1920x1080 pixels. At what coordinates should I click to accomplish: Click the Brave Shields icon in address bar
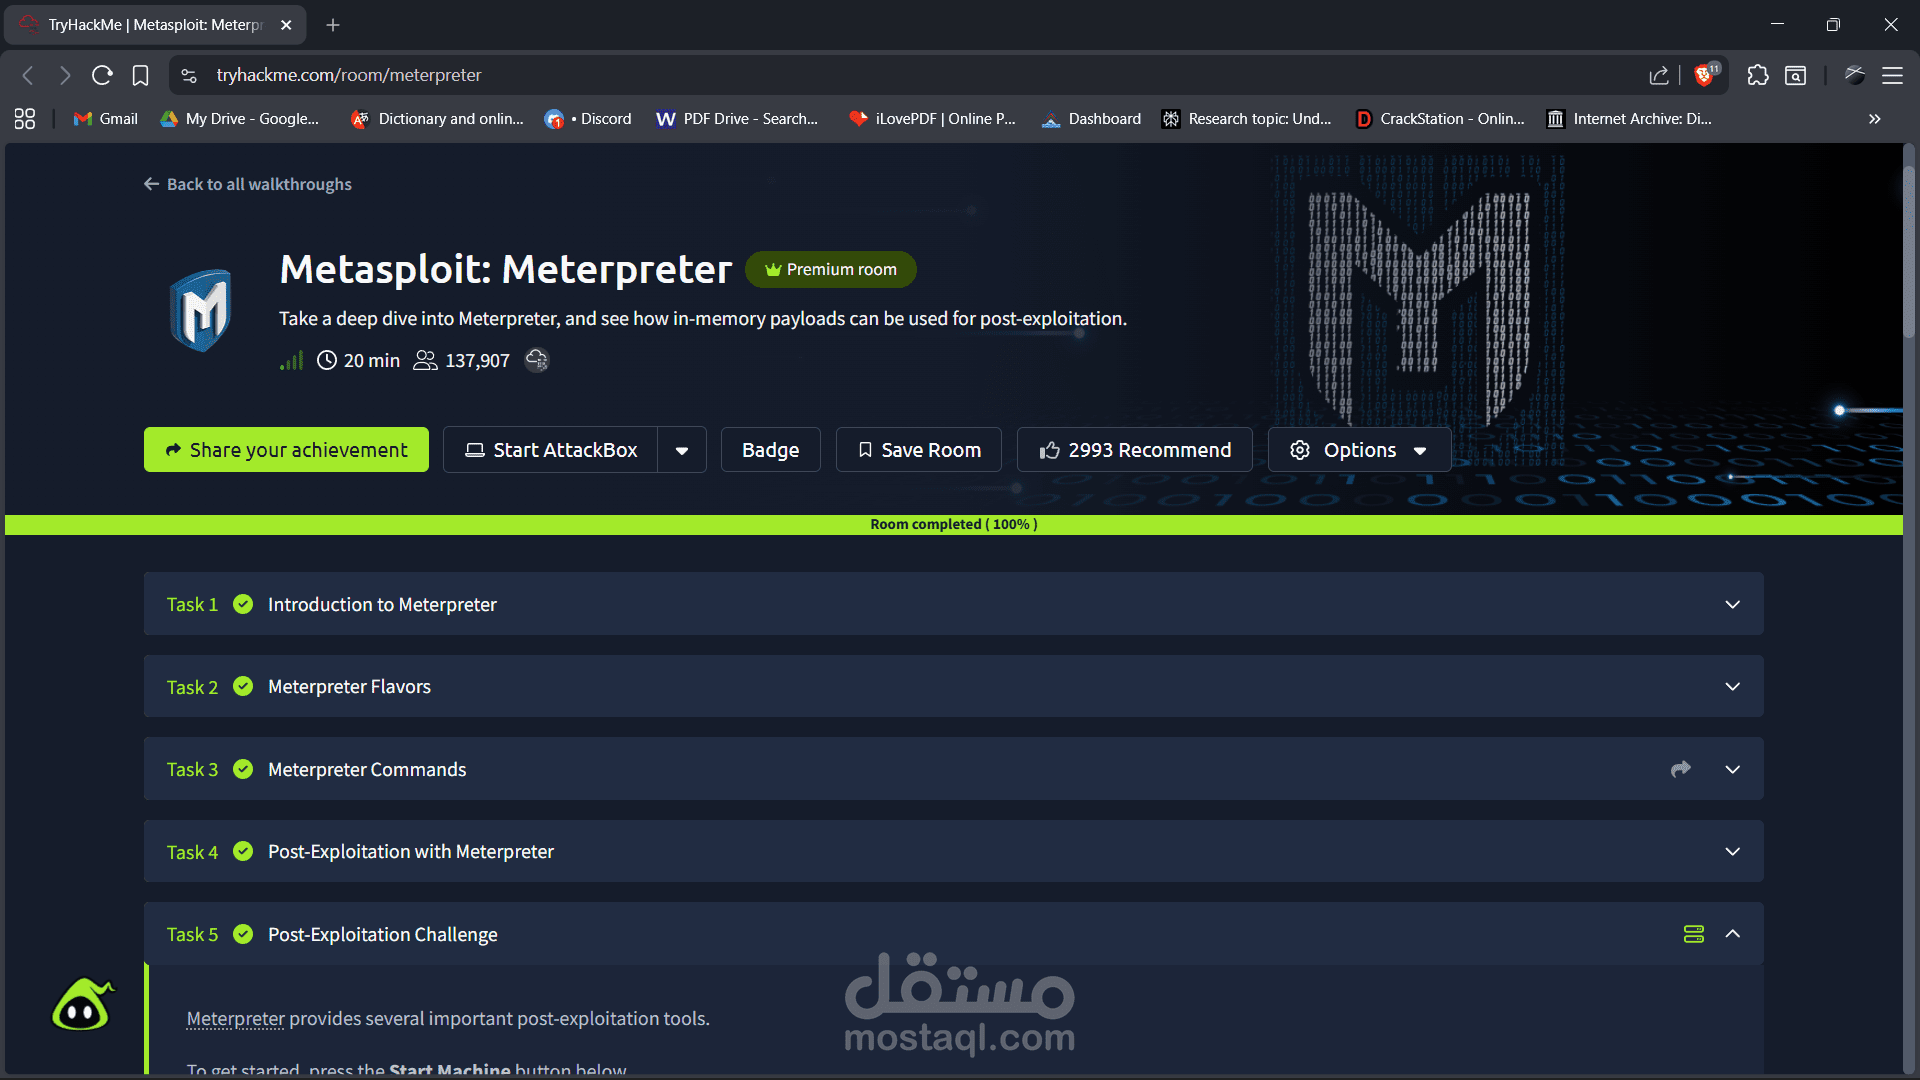[x=1706, y=75]
